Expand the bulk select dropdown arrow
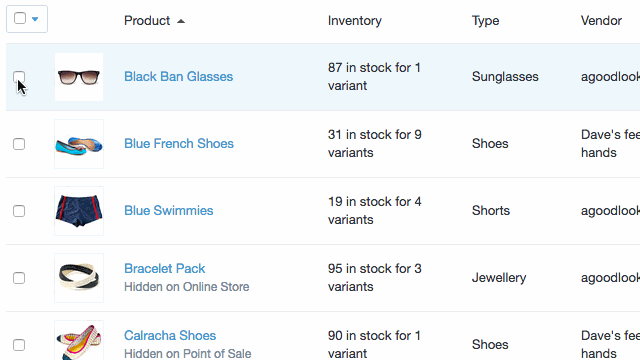640x360 pixels. click(x=35, y=19)
